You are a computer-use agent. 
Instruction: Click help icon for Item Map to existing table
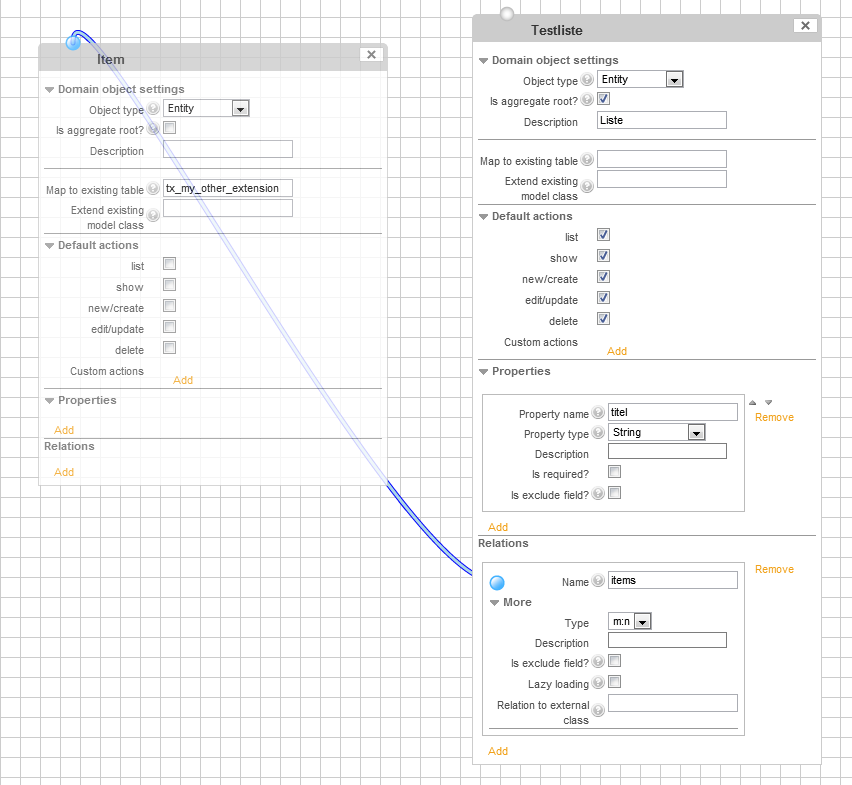(154, 188)
